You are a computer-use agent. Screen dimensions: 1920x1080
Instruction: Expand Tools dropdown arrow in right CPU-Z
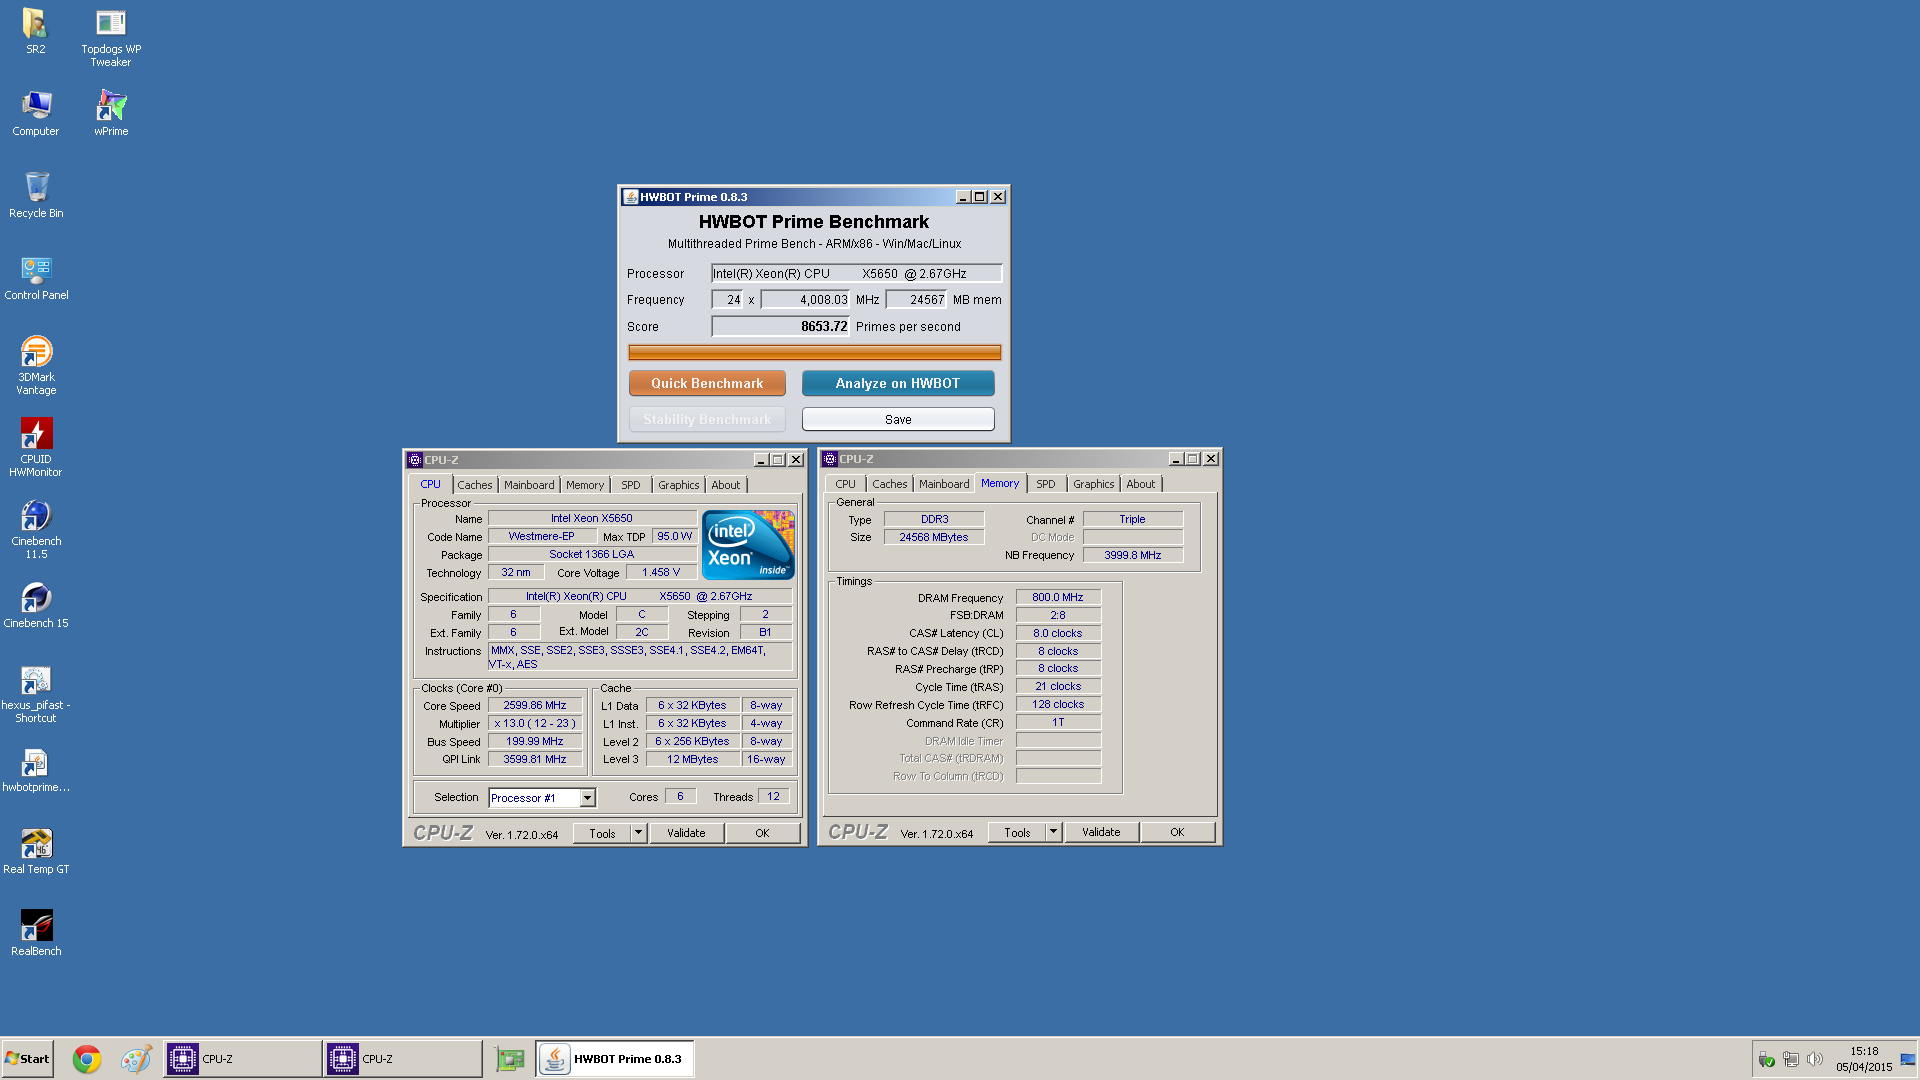tap(1053, 832)
